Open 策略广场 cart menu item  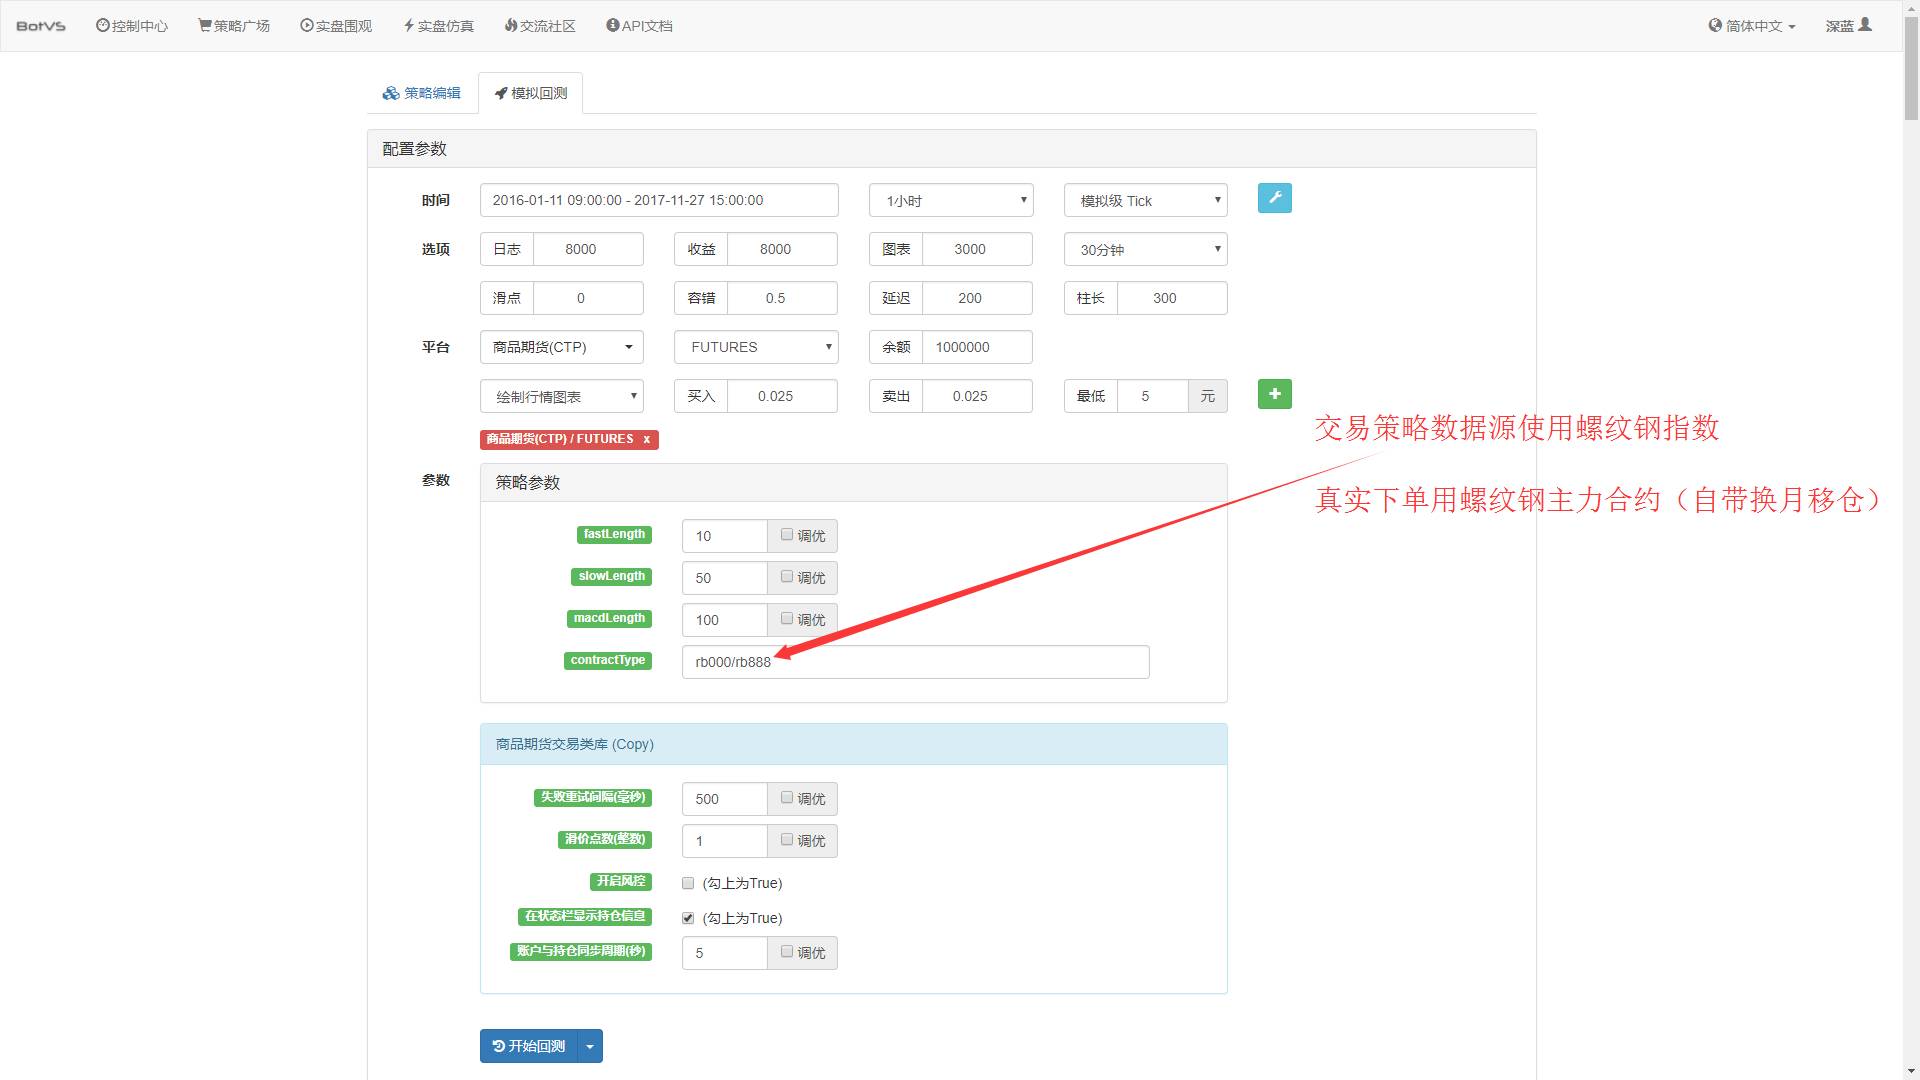coord(234,26)
